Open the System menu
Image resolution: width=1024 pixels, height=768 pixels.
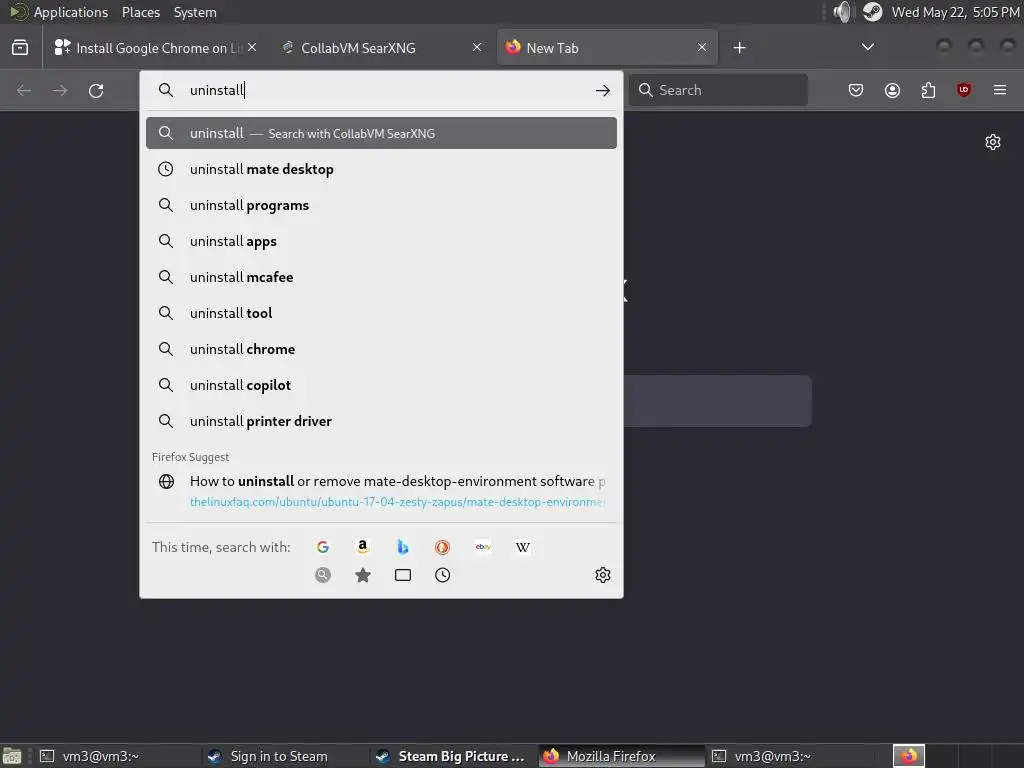click(x=195, y=12)
